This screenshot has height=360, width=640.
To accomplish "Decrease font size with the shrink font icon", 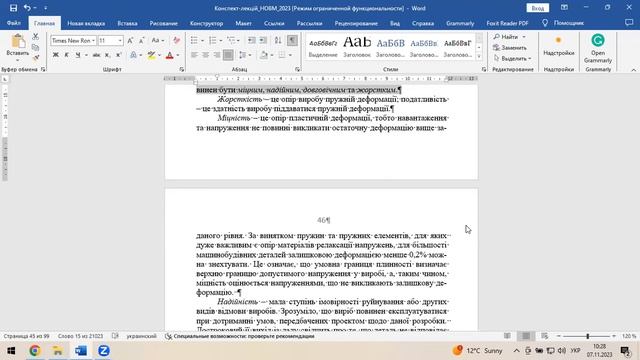I will pyautogui.click(x=141, y=40).
